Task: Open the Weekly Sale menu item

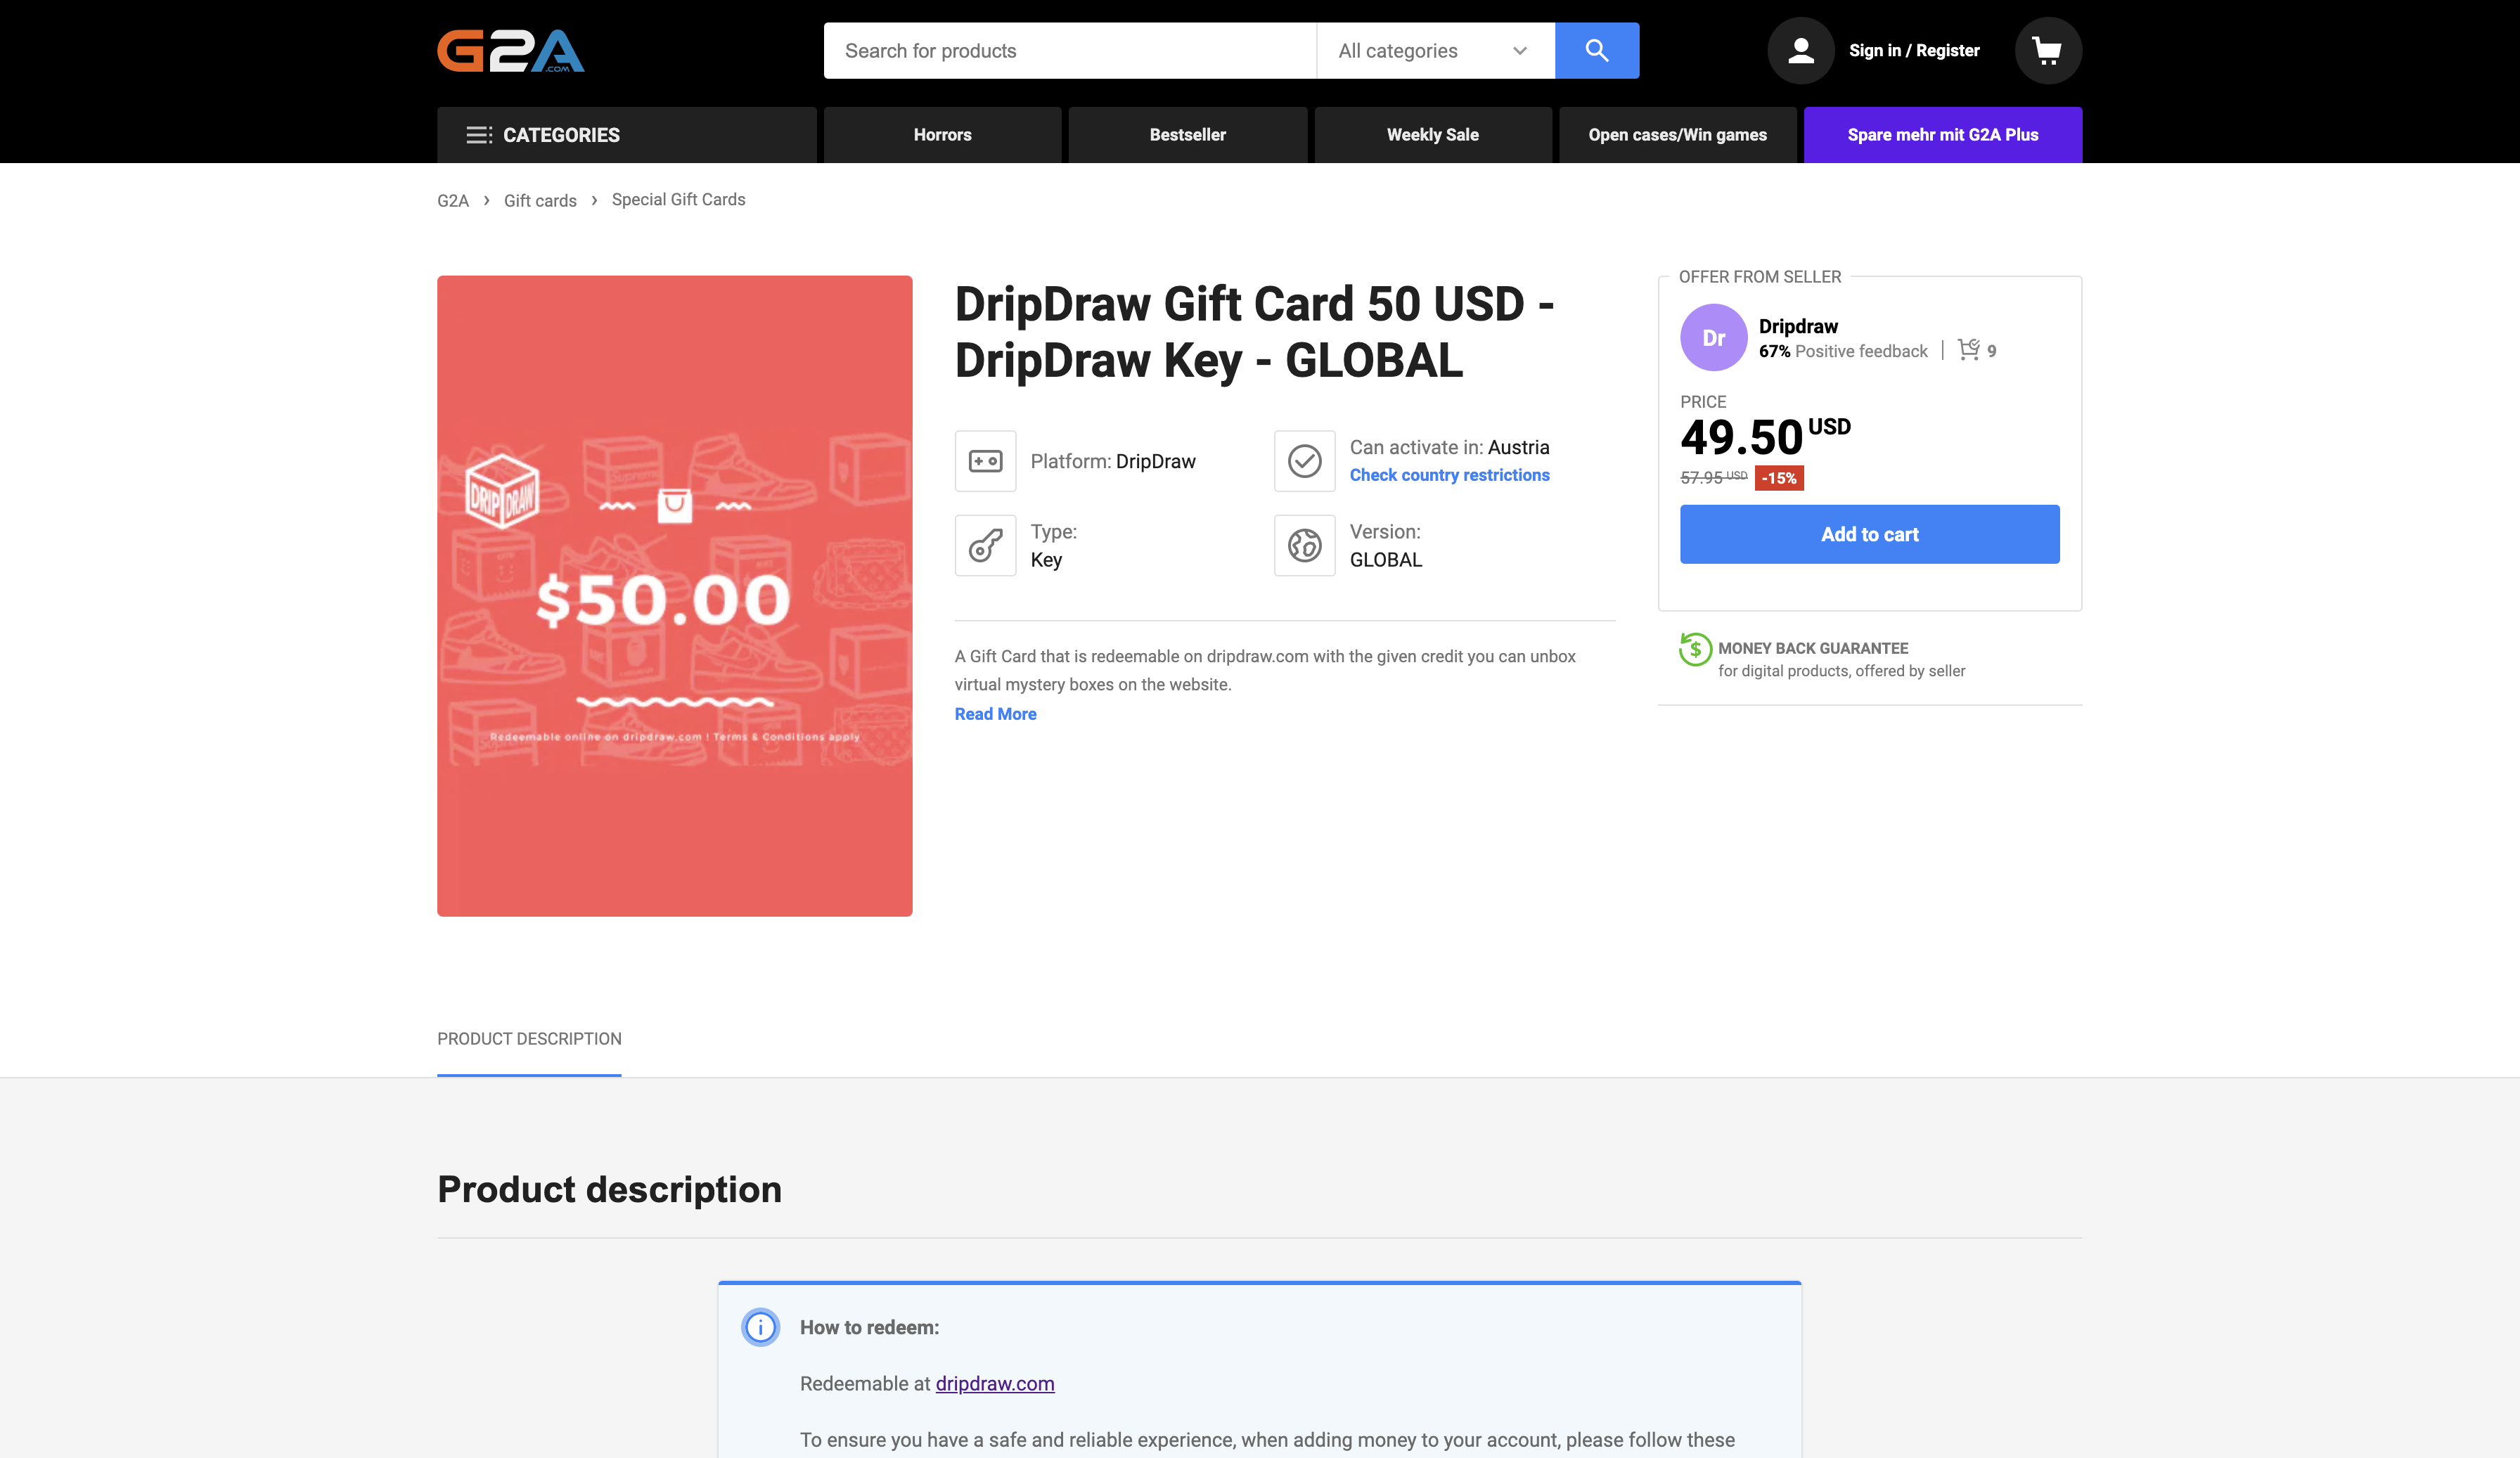Action: click(x=1432, y=135)
